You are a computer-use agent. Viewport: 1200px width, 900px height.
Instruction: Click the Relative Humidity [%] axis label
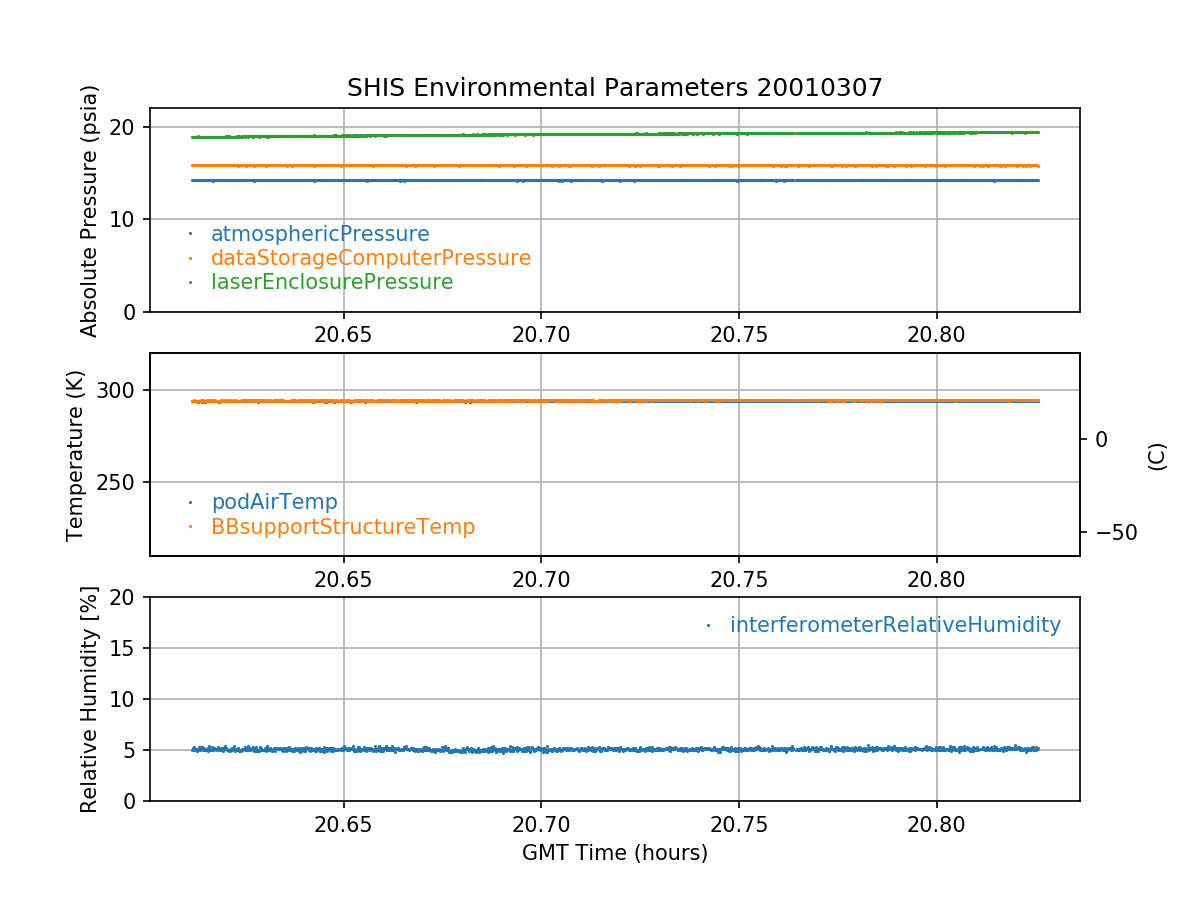coord(90,700)
